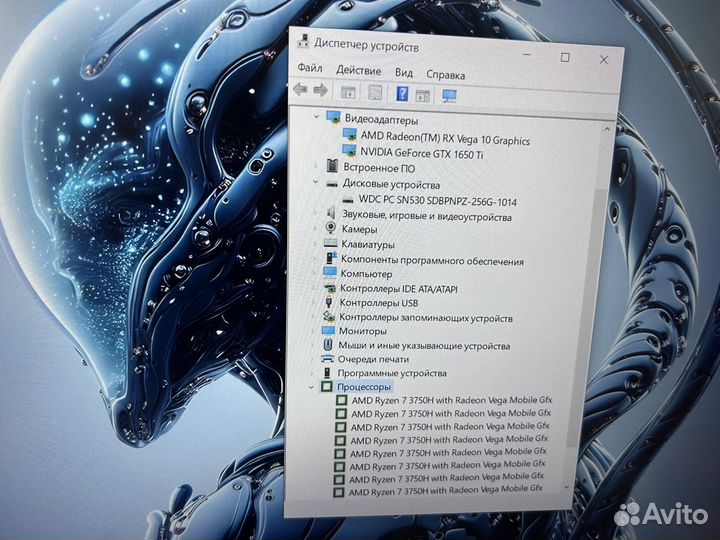This screenshot has width=720, height=540.
Task: Click icon beside AMD Radeon RX Vega 10
Action: click(350, 134)
